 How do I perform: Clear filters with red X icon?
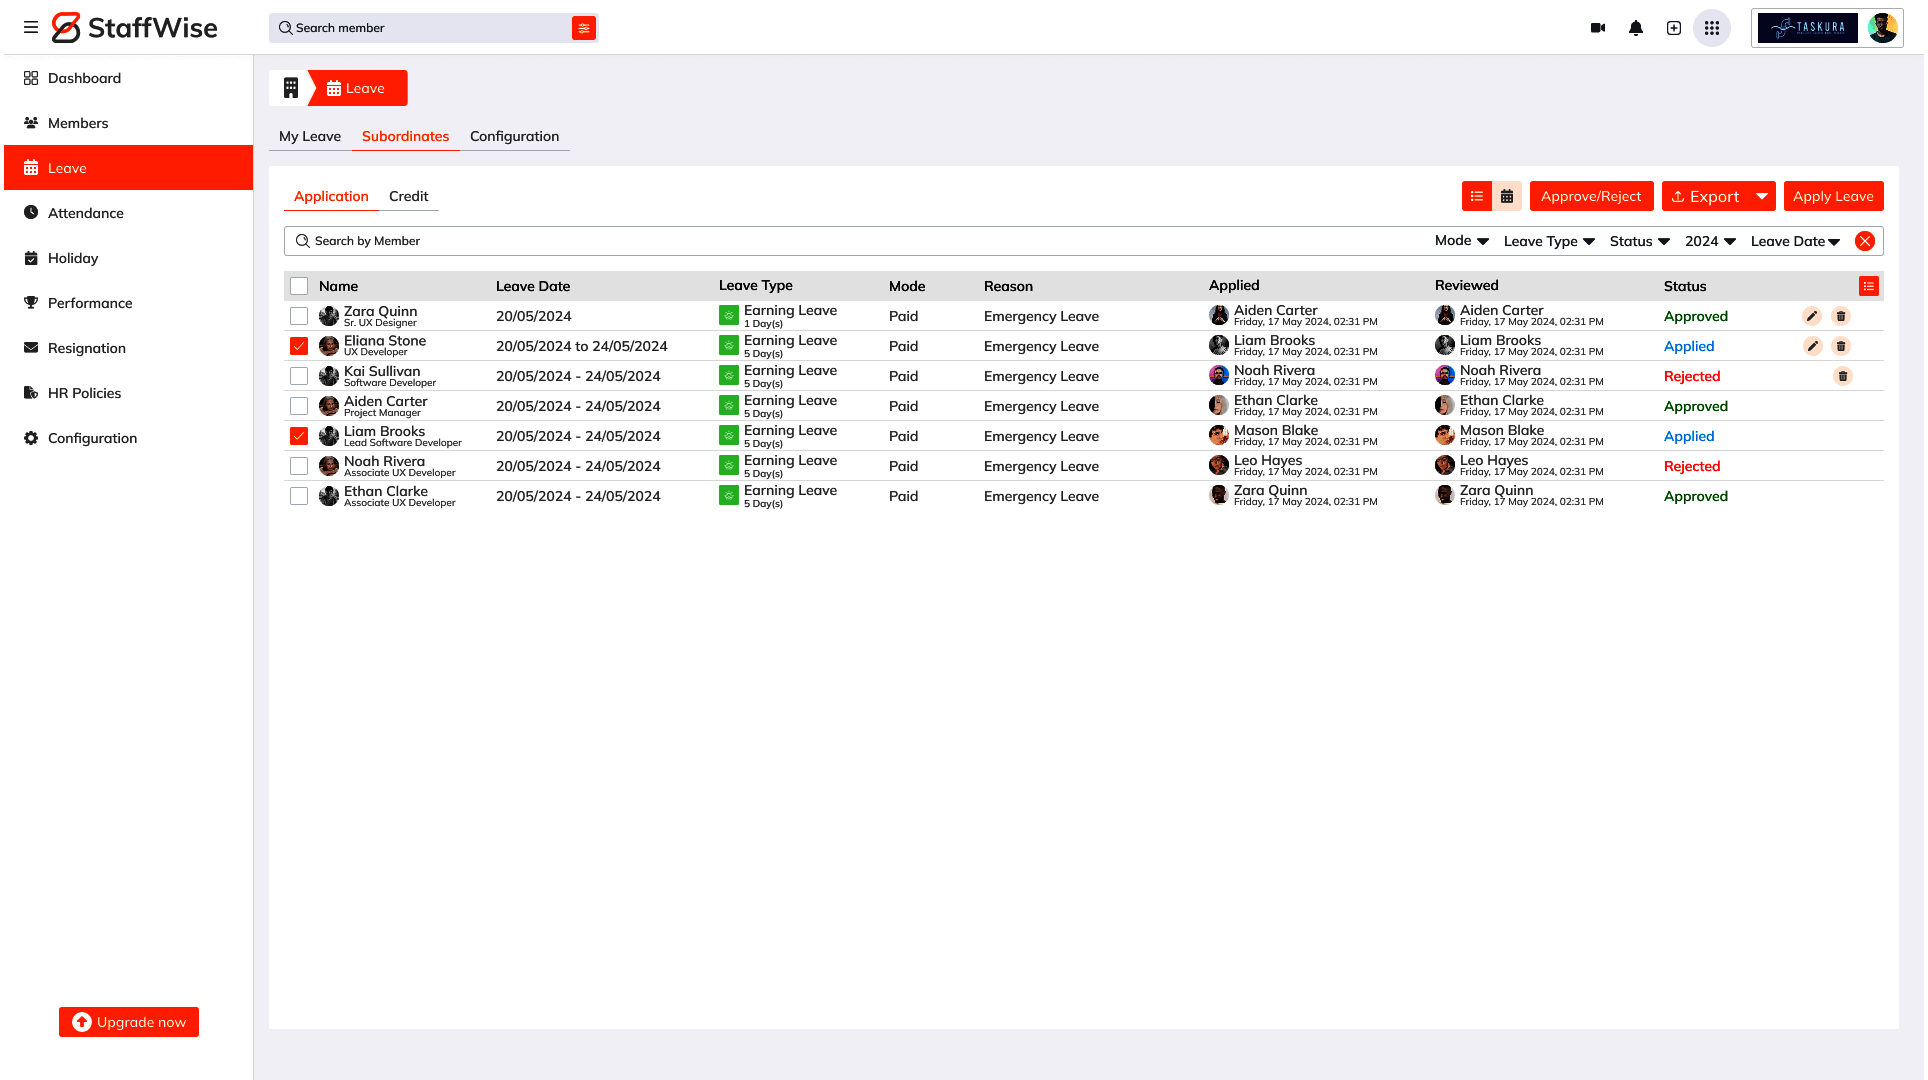[1865, 241]
